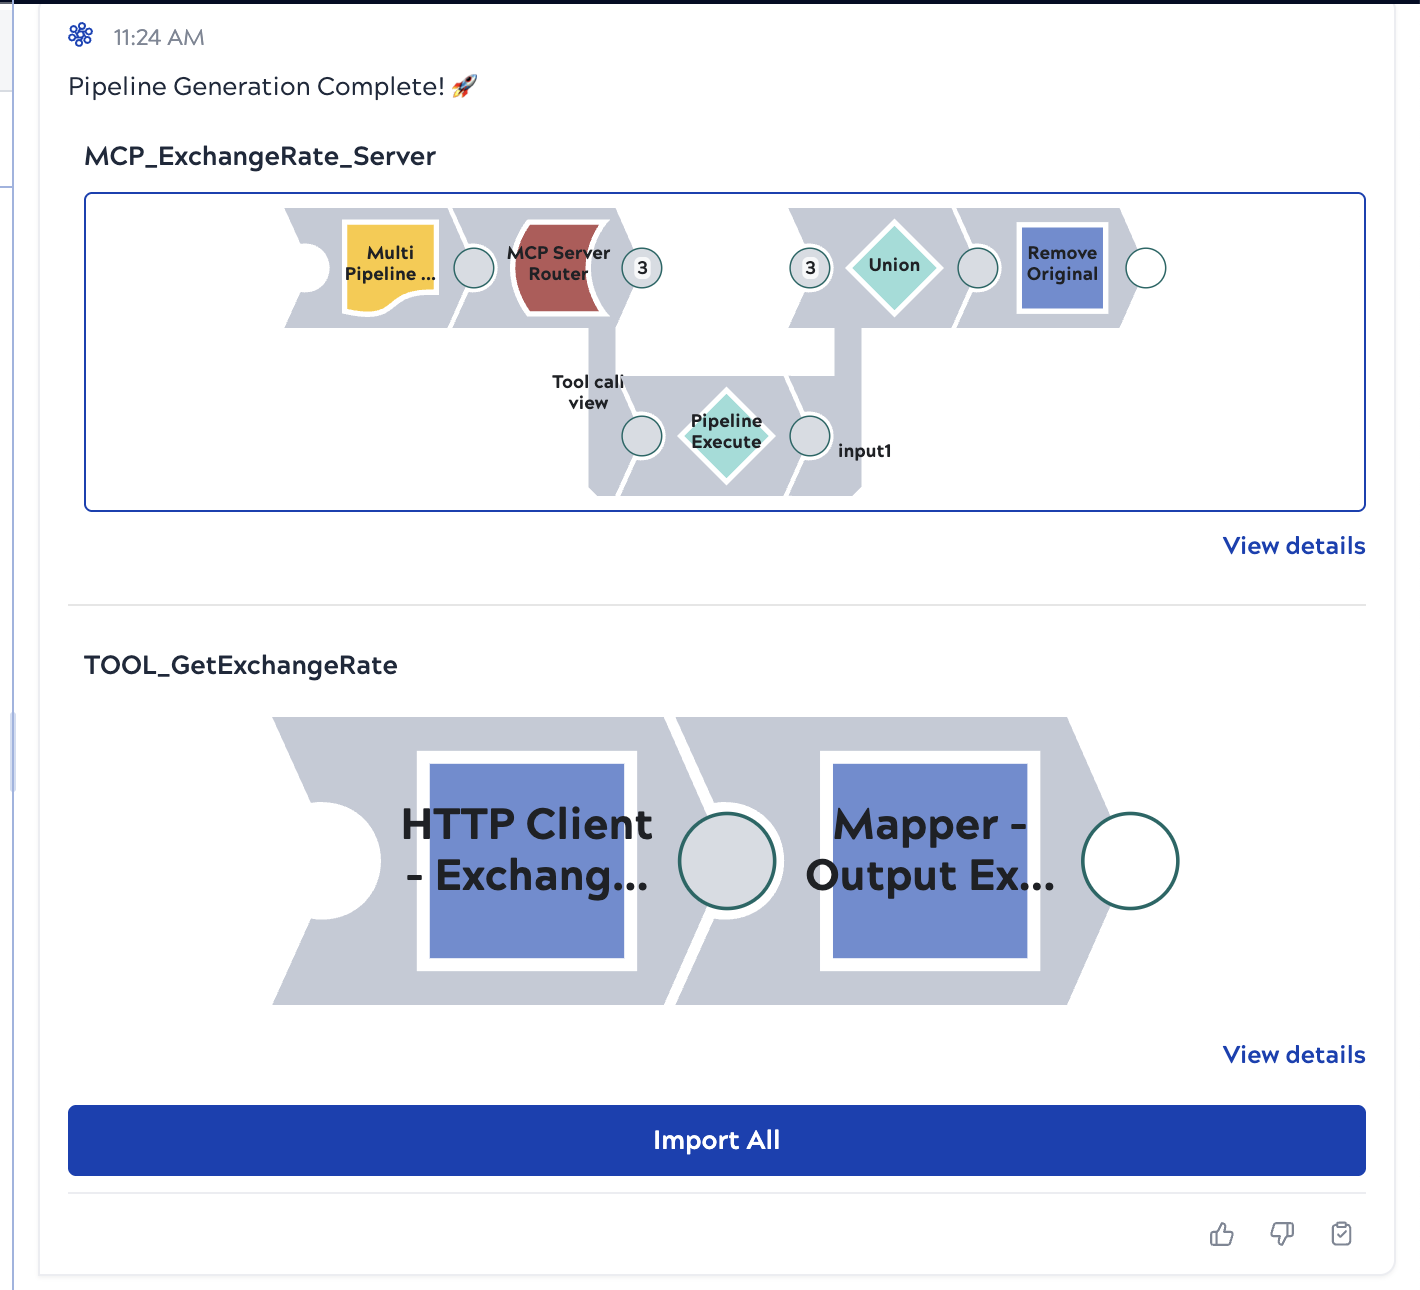Click the Import All button

(x=717, y=1140)
